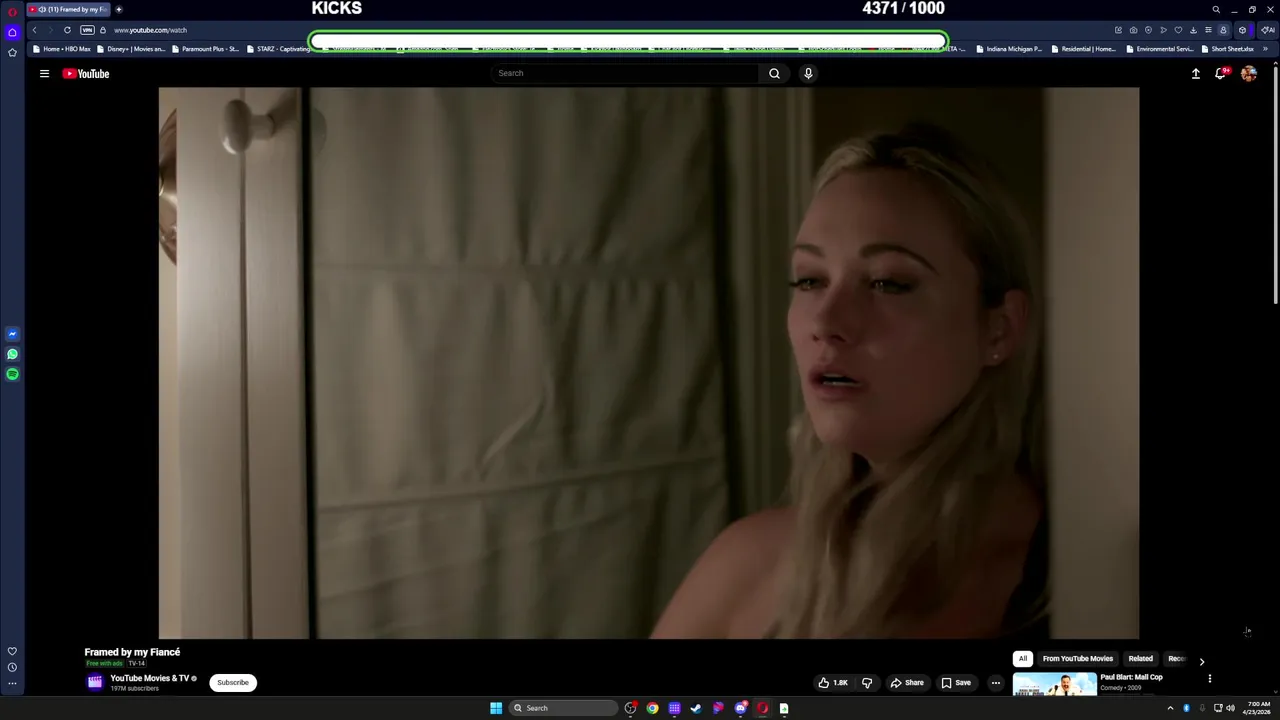Open the YouTube Movies & TV channel name
This screenshot has width=1280, height=720.
pos(150,678)
